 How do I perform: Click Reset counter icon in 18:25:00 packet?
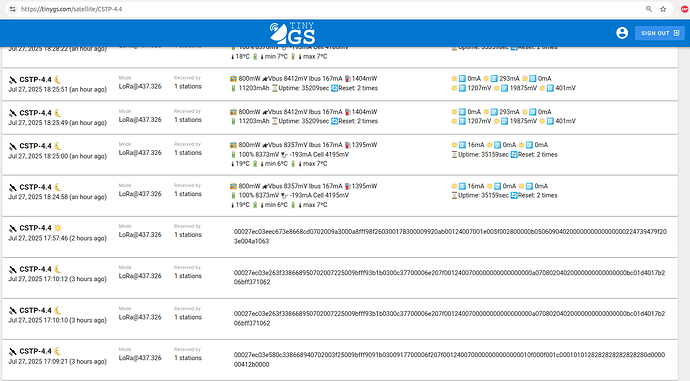[514, 154]
